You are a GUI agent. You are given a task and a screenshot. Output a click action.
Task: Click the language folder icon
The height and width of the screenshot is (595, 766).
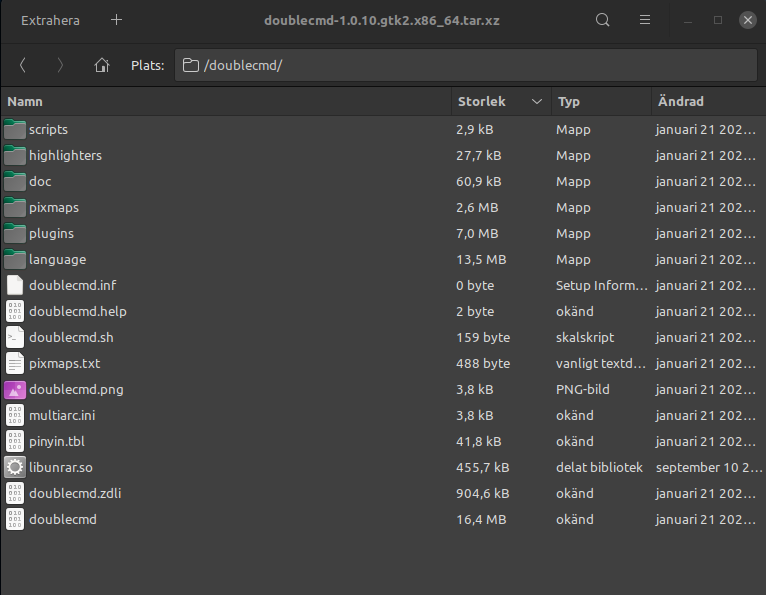point(15,259)
